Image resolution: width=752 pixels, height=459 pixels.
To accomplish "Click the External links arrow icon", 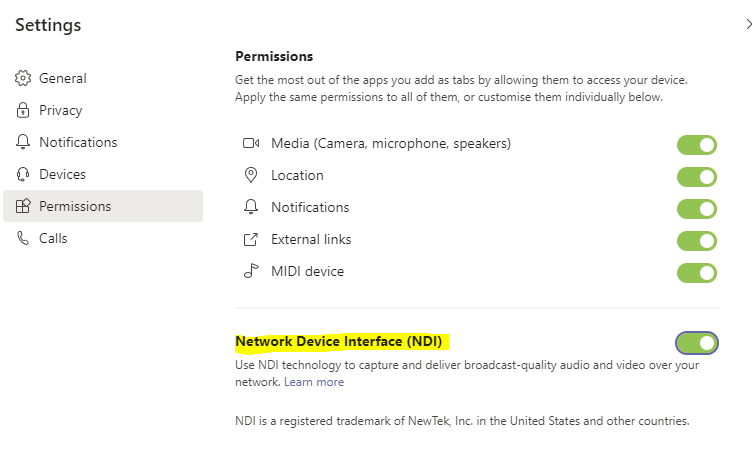I will (251, 239).
